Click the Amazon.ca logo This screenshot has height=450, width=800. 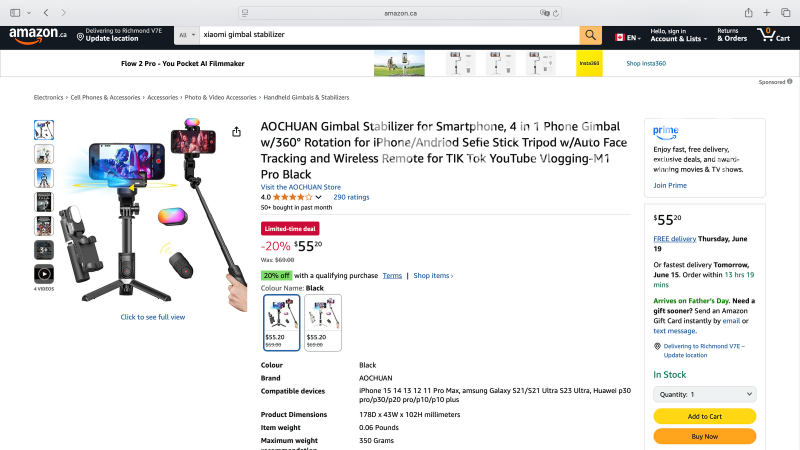[38, 34]
